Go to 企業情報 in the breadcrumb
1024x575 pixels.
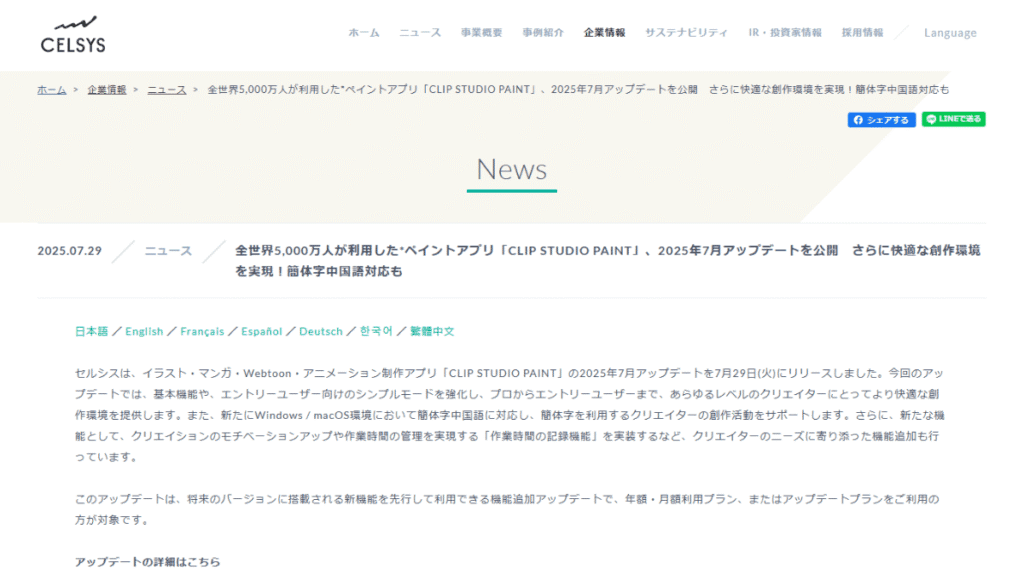tap(107, 90)
